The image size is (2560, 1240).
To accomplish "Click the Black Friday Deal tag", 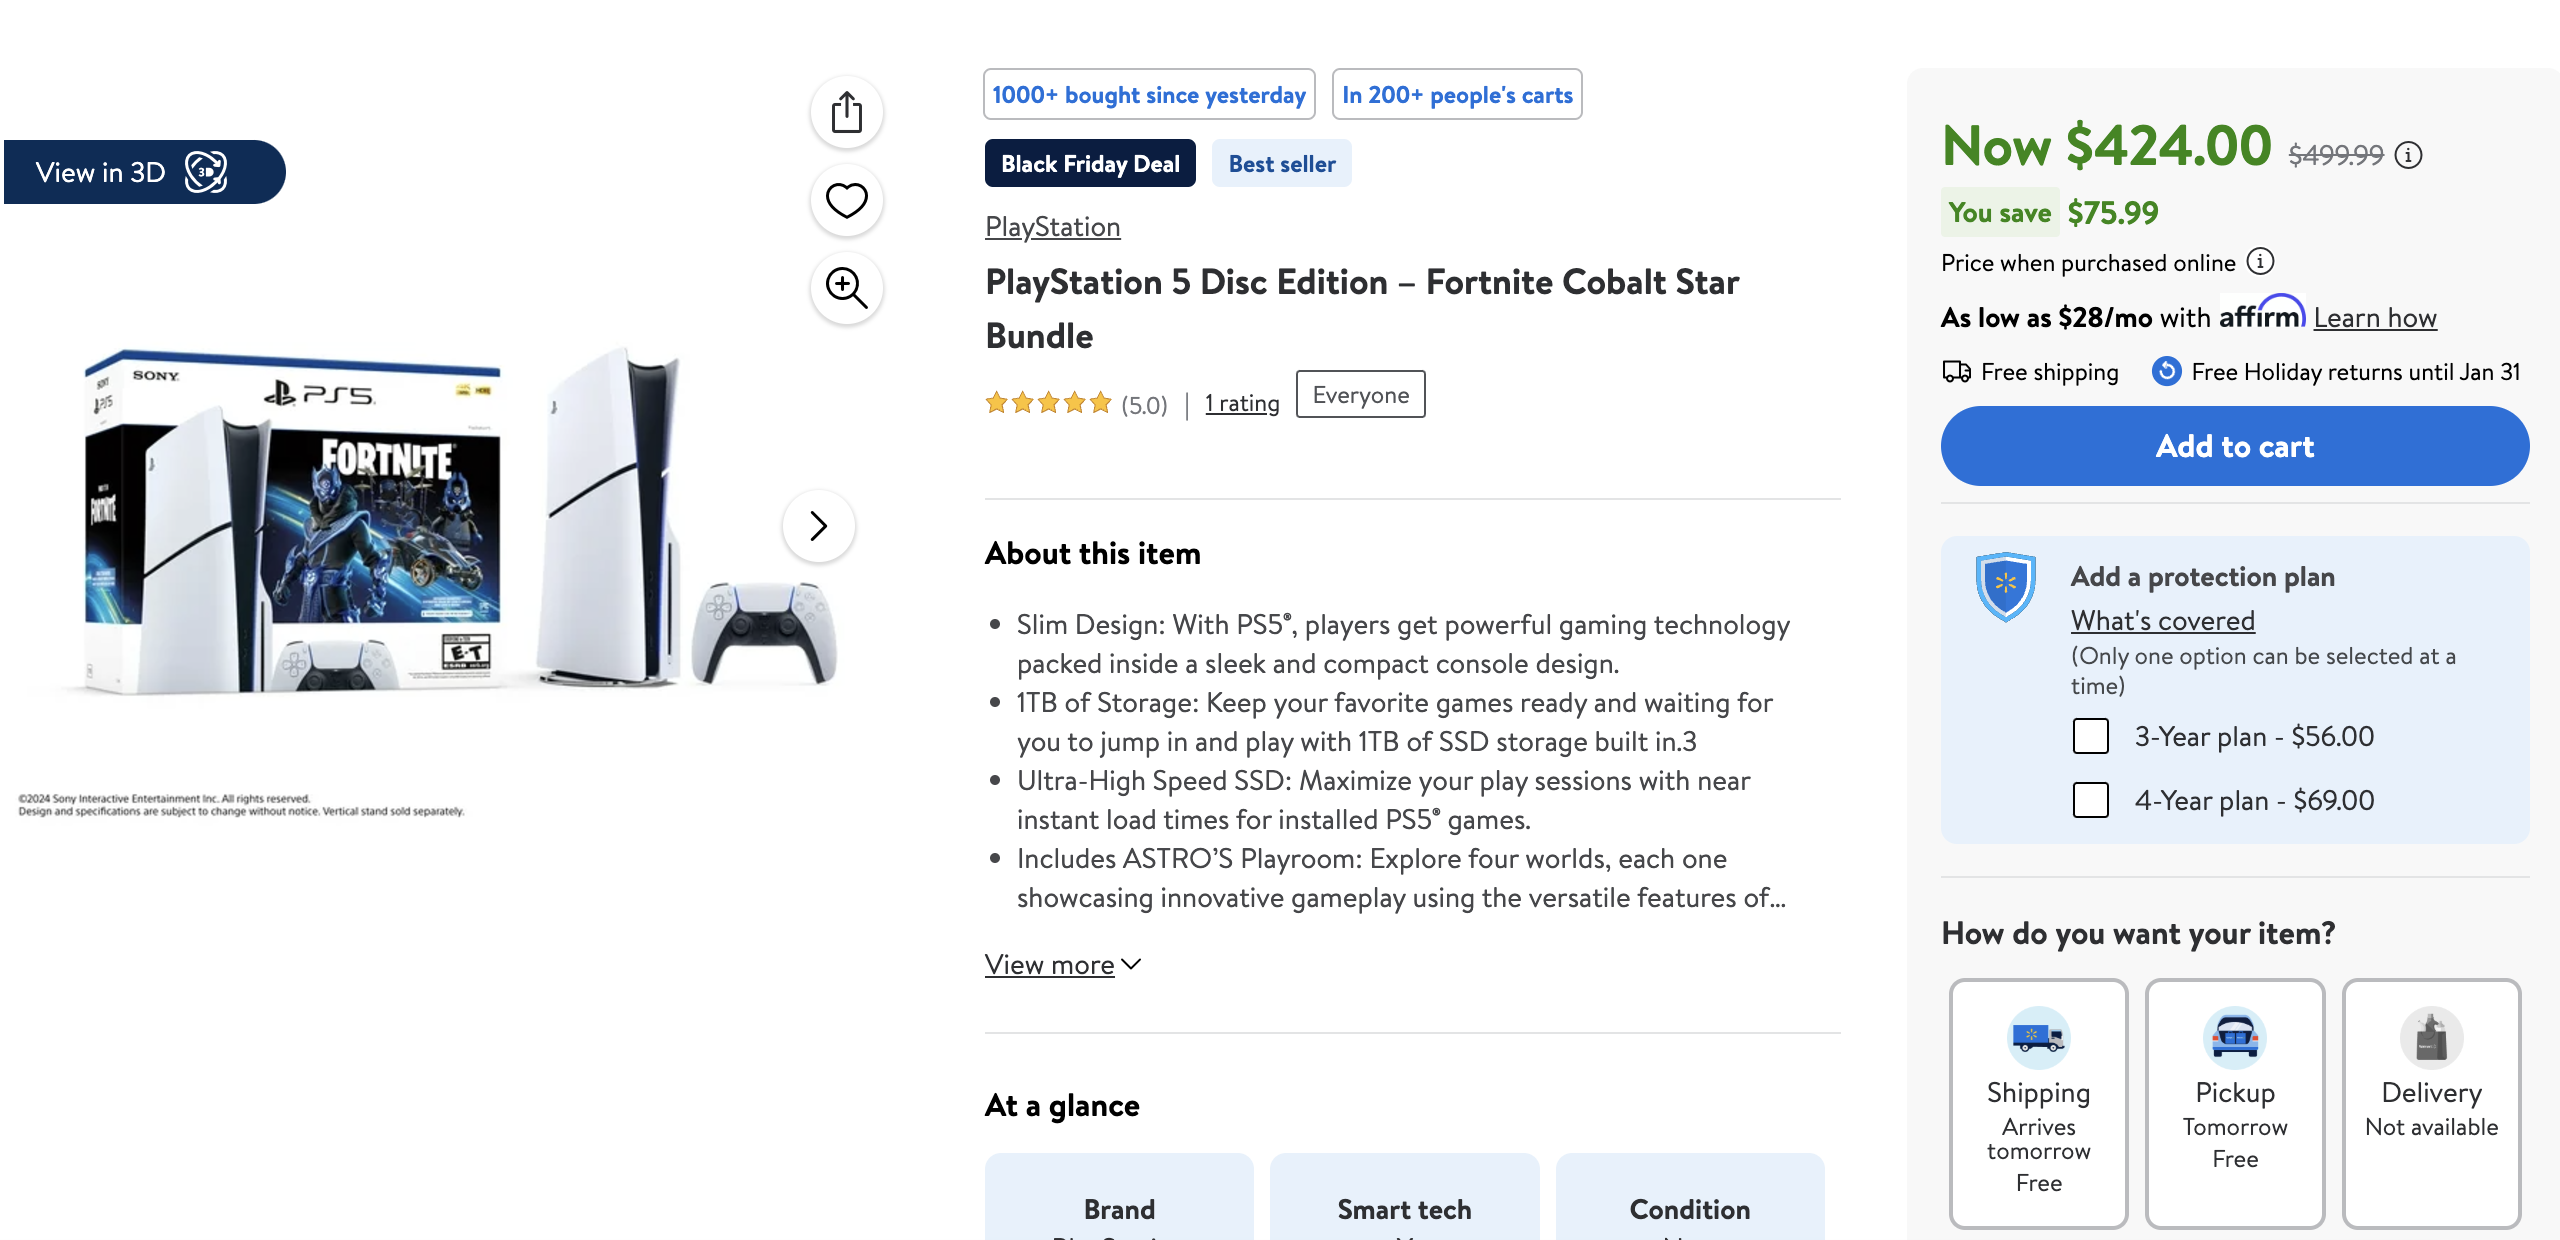I will pos(1088,163).
